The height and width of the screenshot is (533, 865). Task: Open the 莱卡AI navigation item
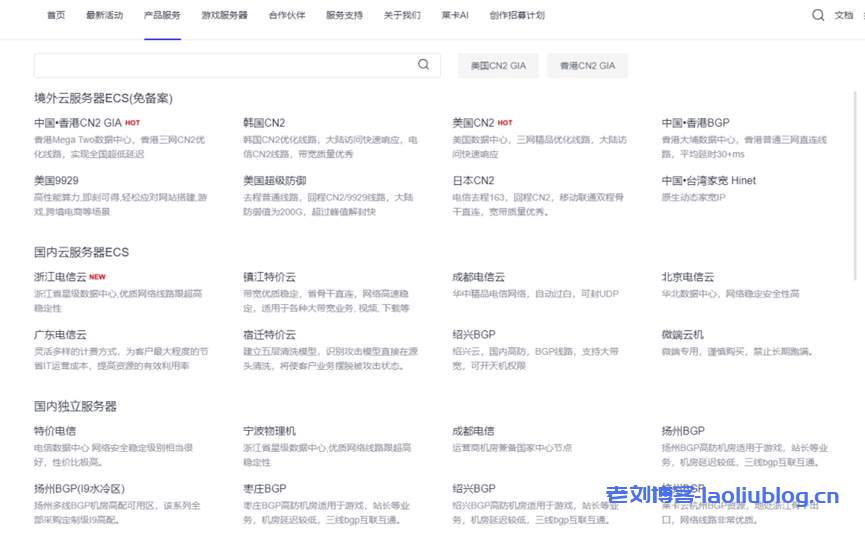coord(455,16)
